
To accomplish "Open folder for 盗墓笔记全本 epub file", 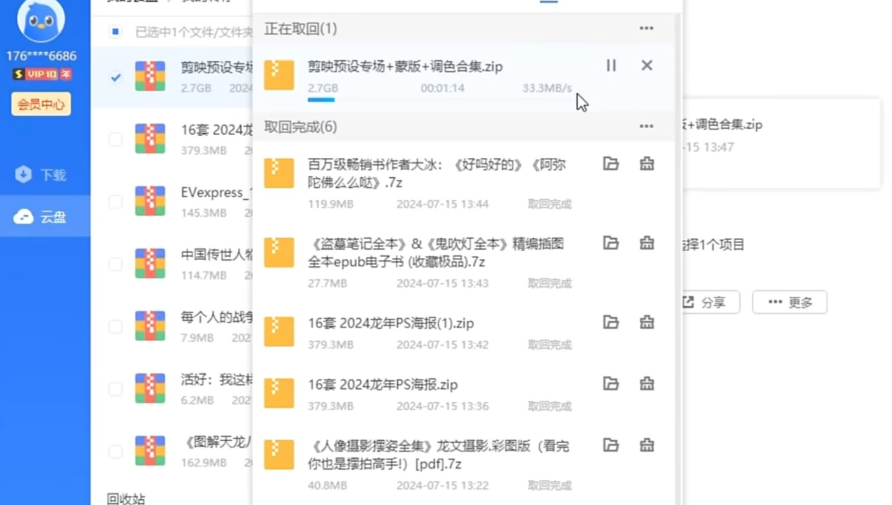I will 611,243.
